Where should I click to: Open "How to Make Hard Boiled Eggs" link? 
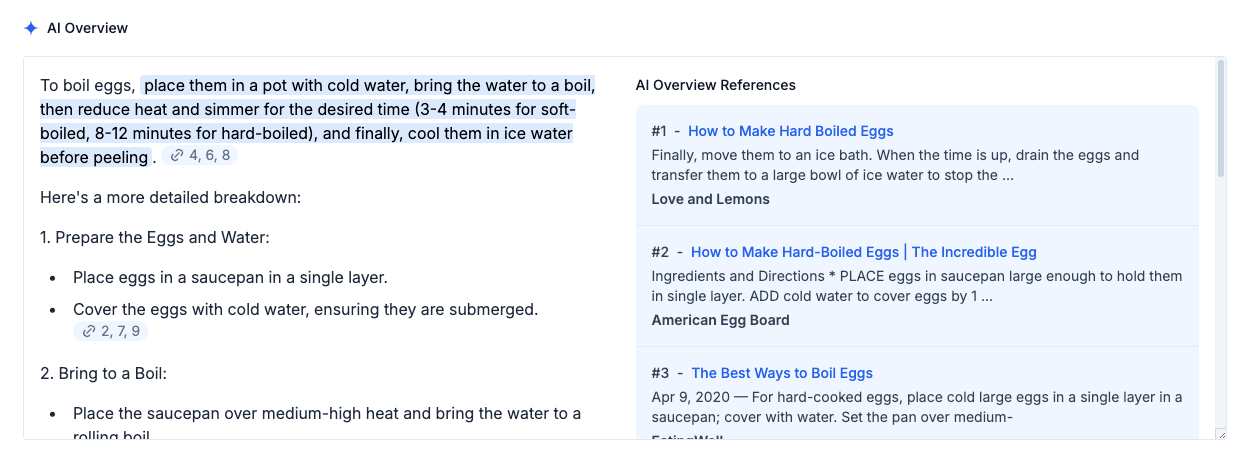(x=790, y=131)
